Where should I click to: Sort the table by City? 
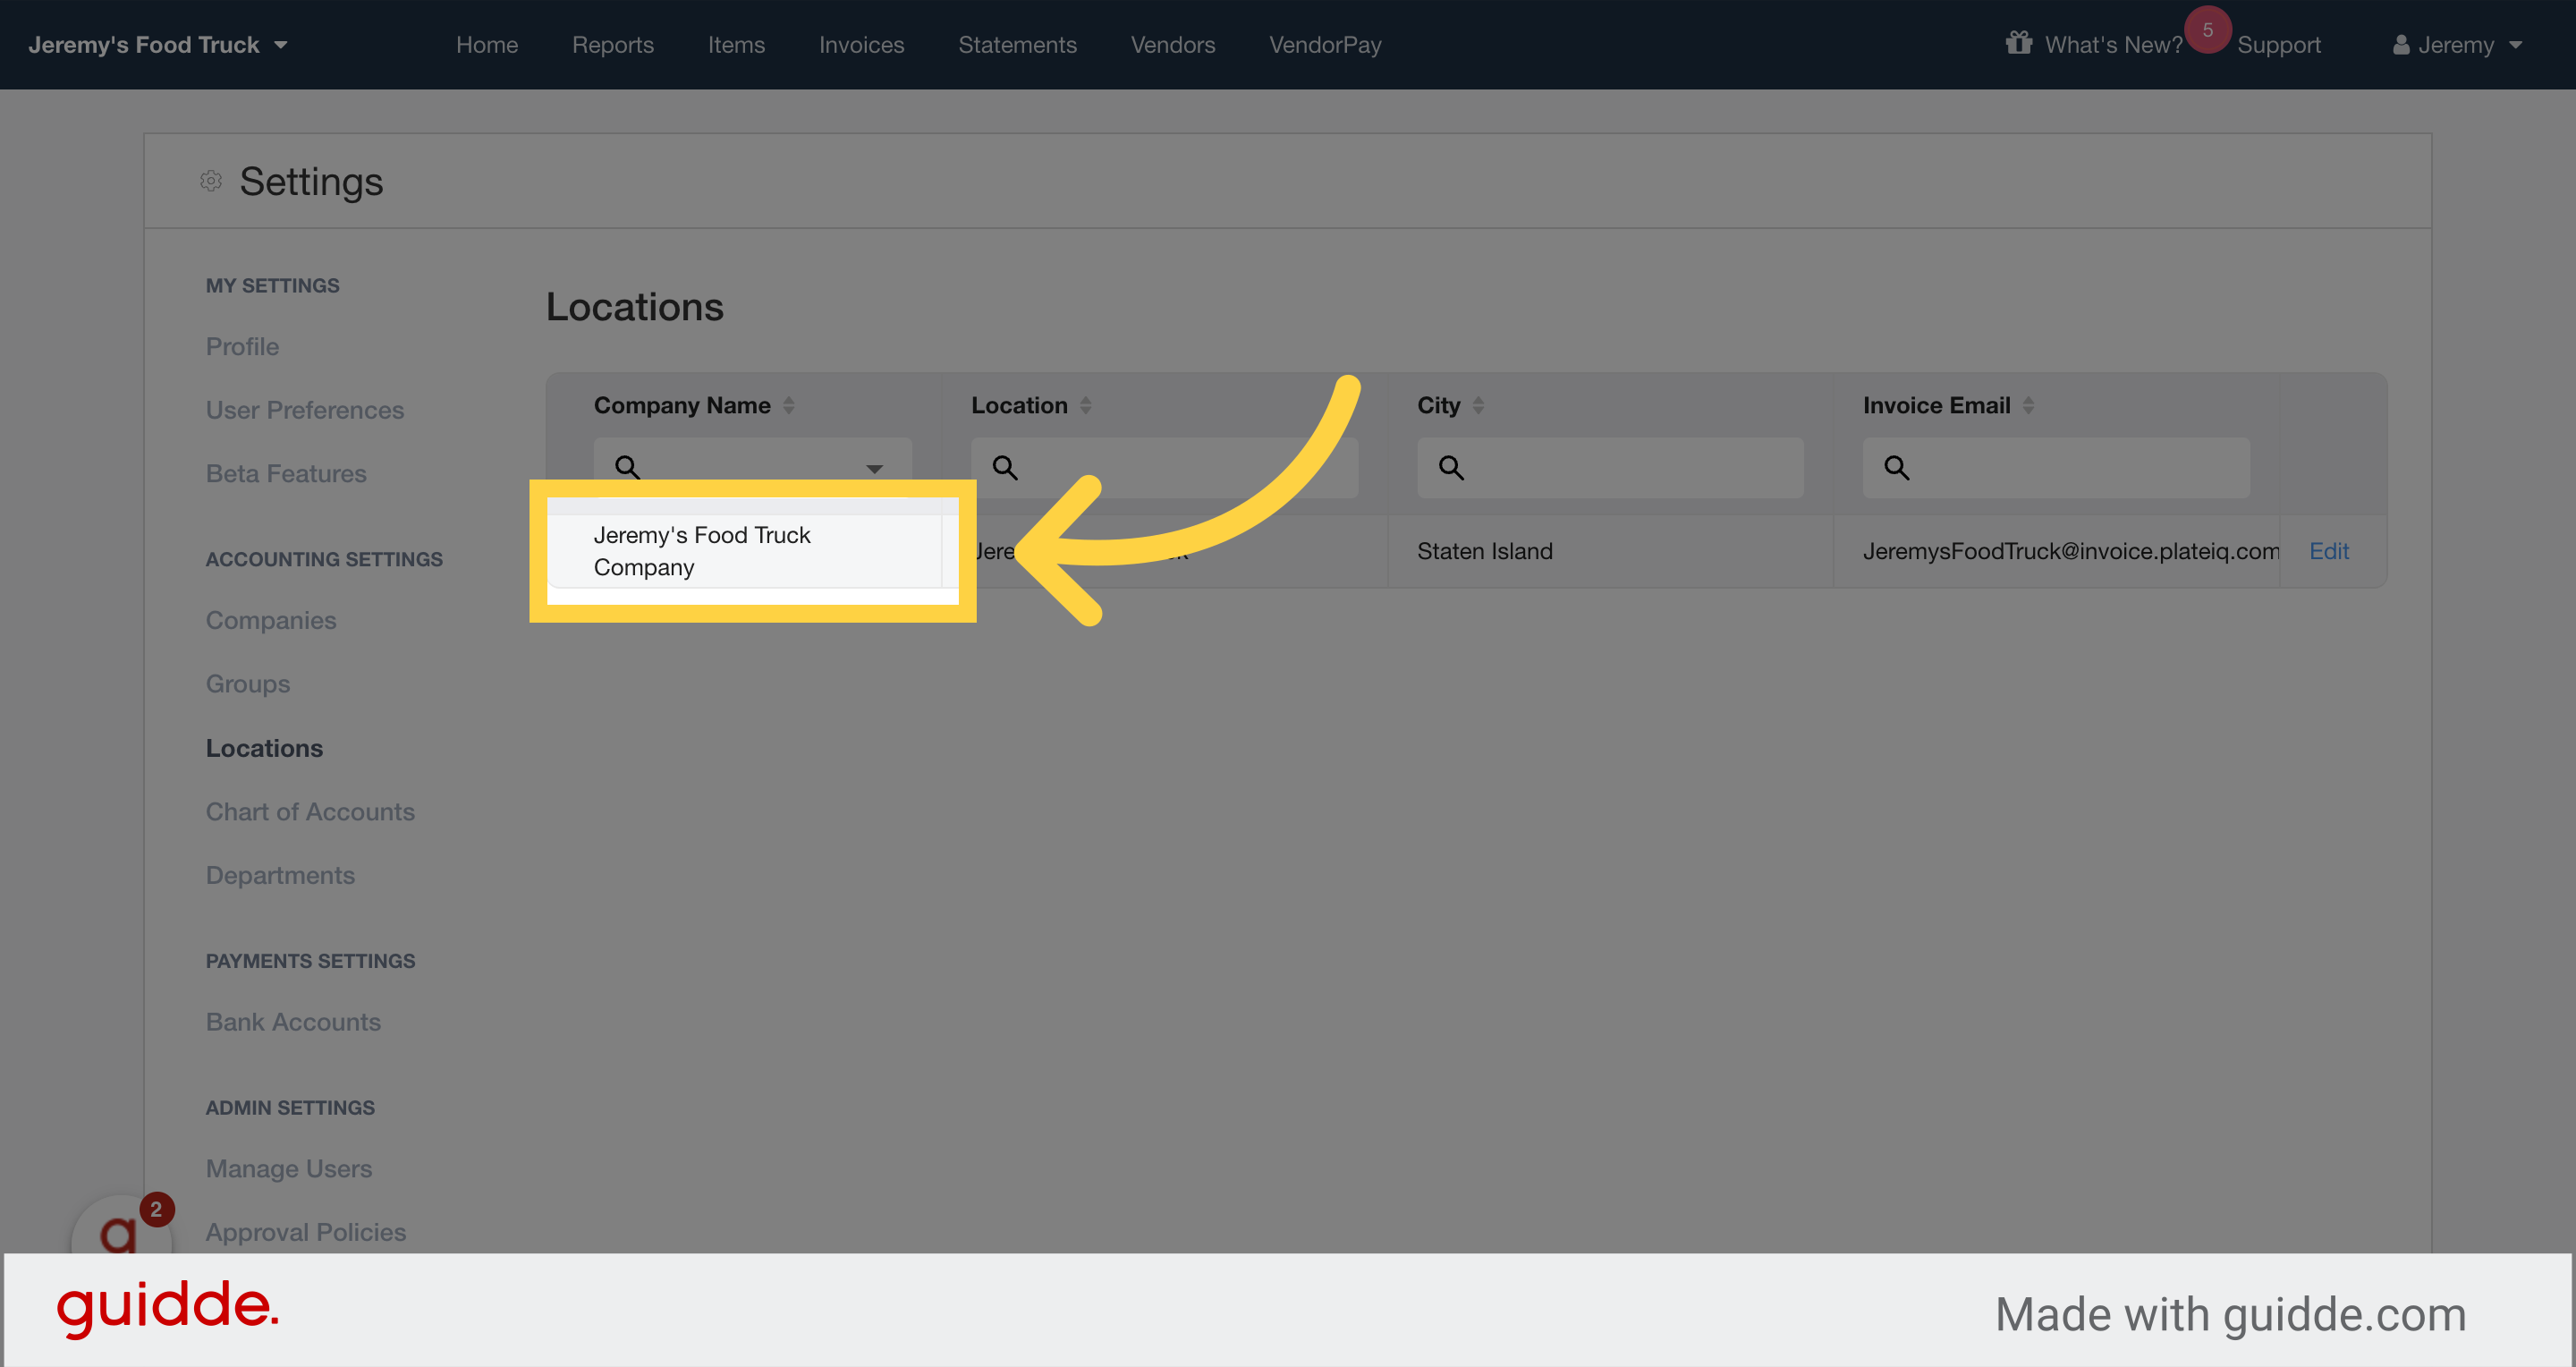click(x=1478, y=405)
